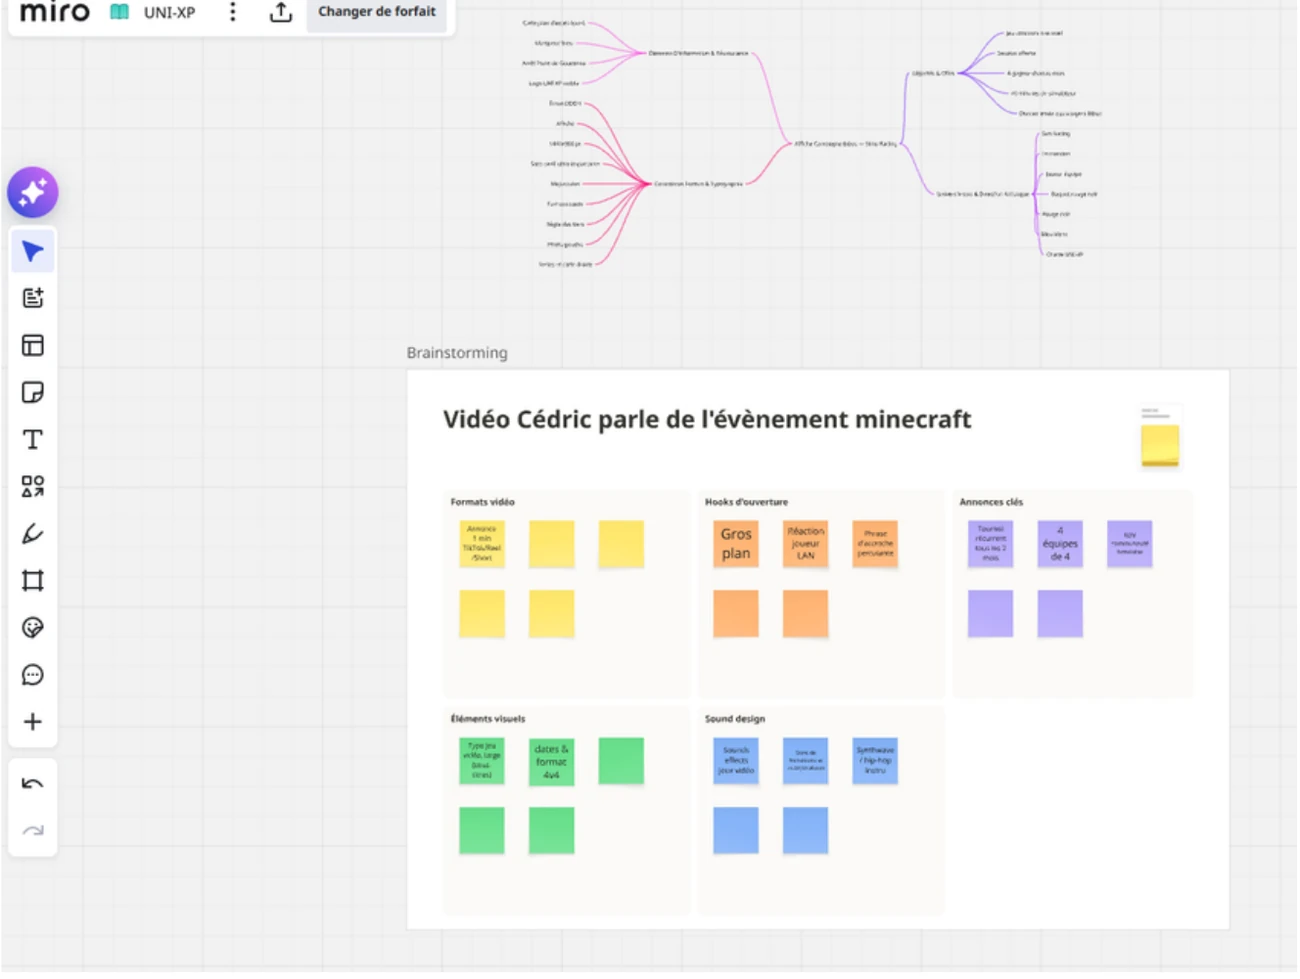Screen dimensions: 1300x979
Task: Select the Phrase d'accroche percutante sticky
Action: point(875,544)
